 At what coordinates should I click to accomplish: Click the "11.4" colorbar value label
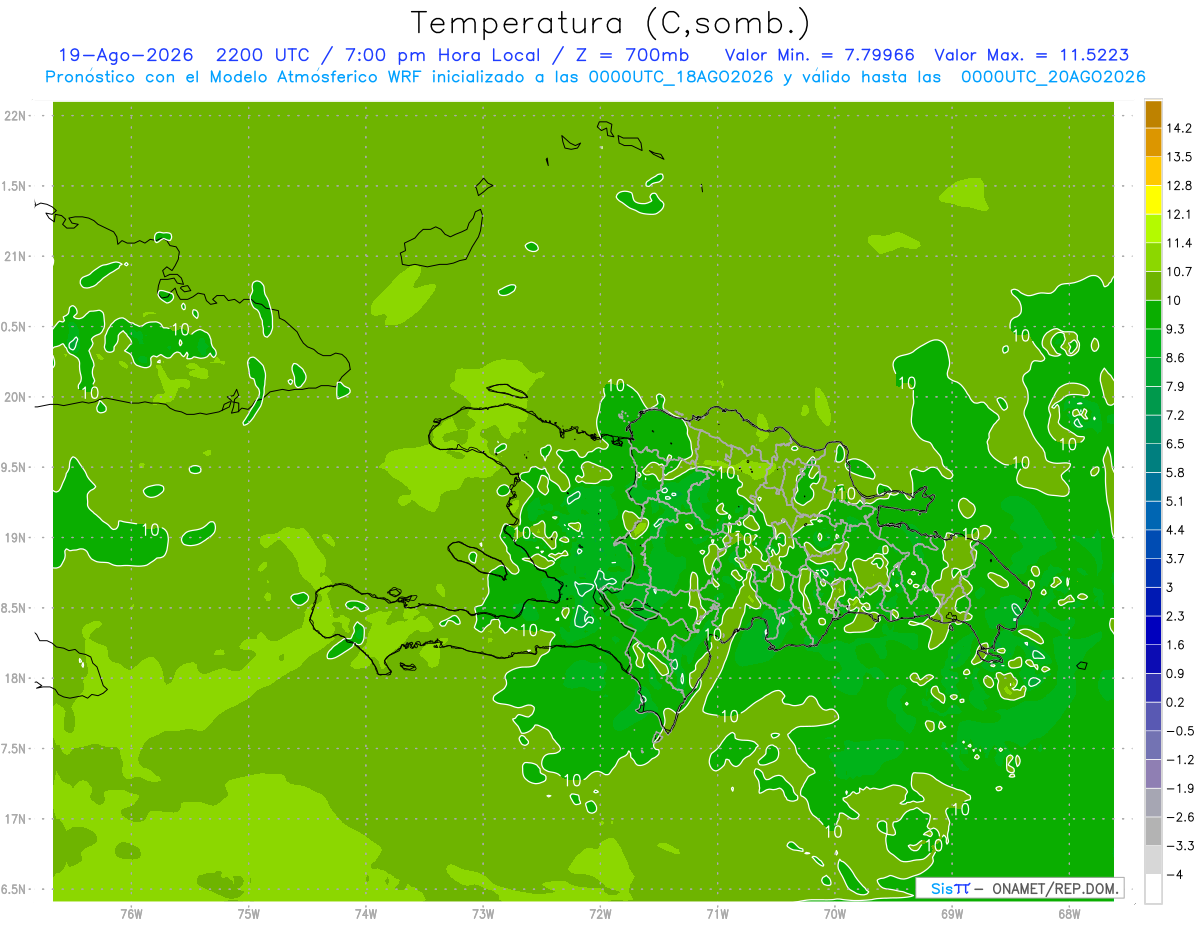pos(1180,243)
